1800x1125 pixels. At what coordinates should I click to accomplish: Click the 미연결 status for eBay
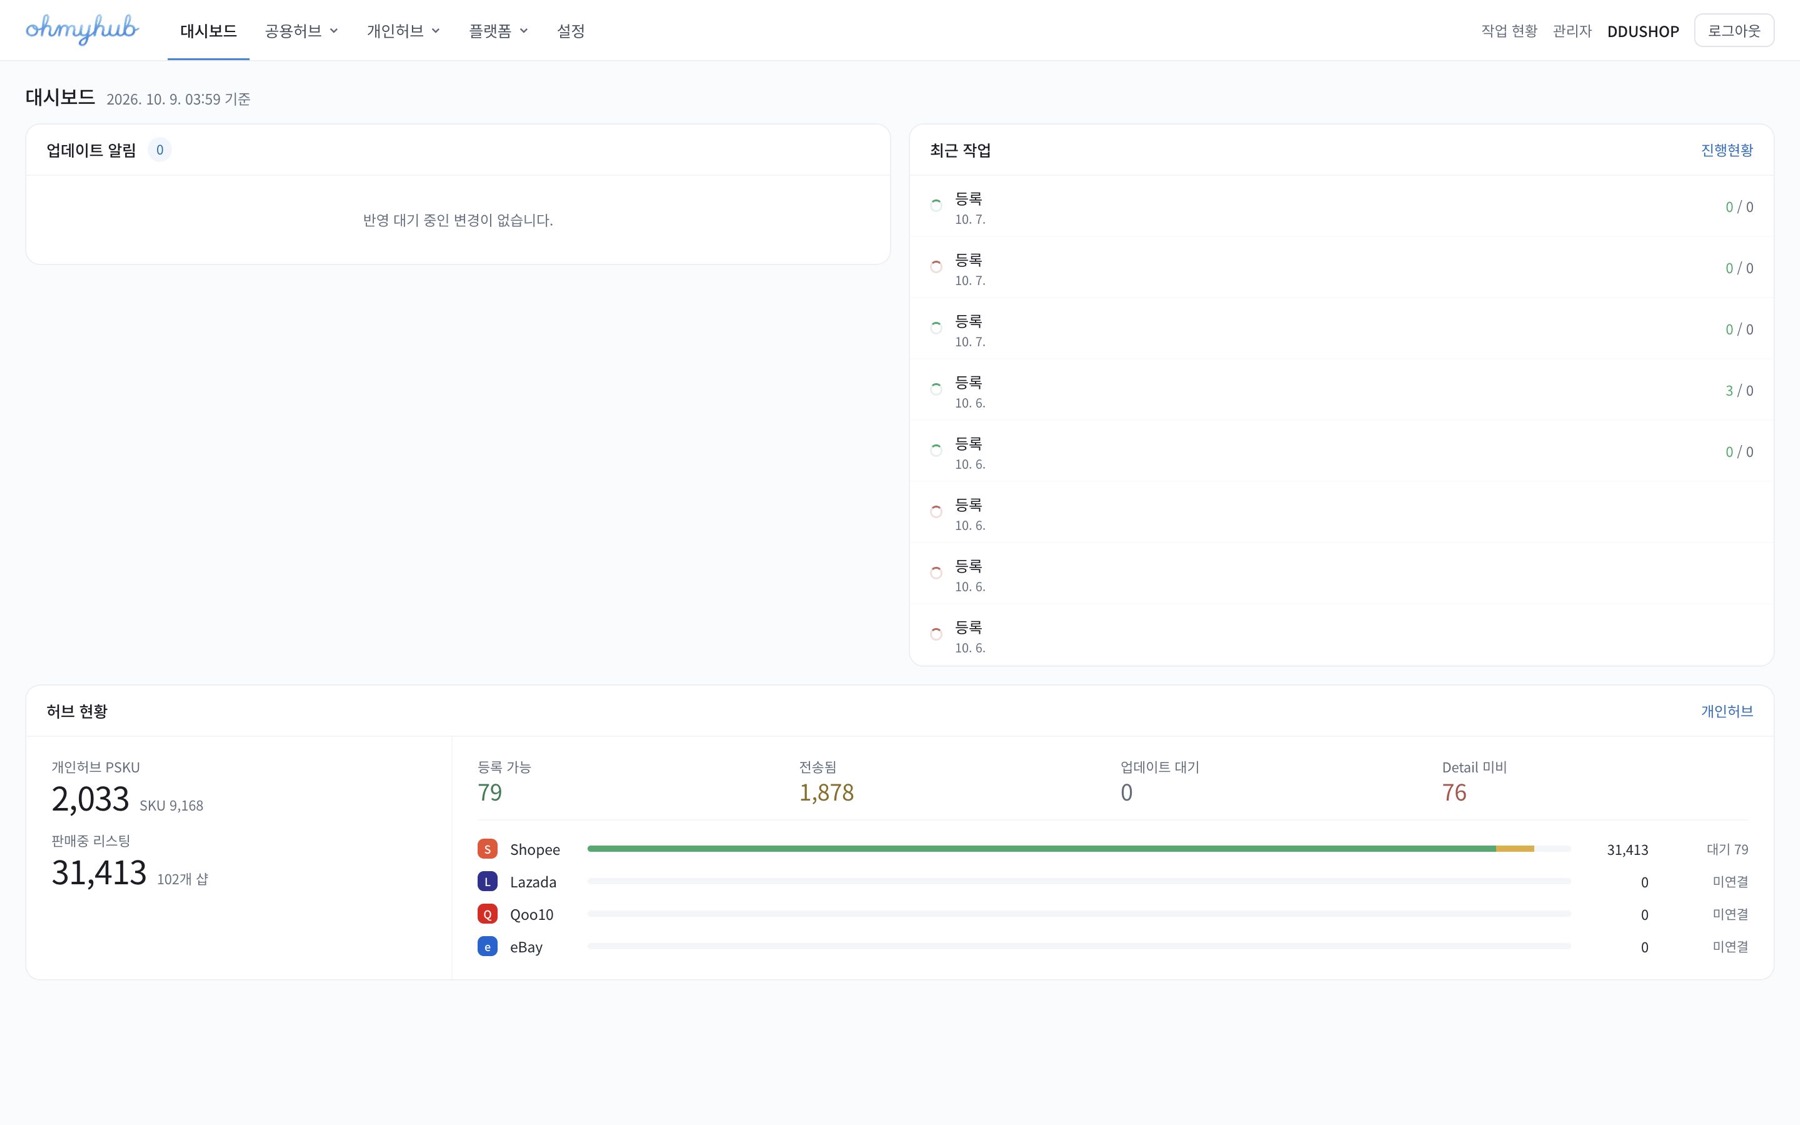pyautogui.click(x=1730, y=947)
